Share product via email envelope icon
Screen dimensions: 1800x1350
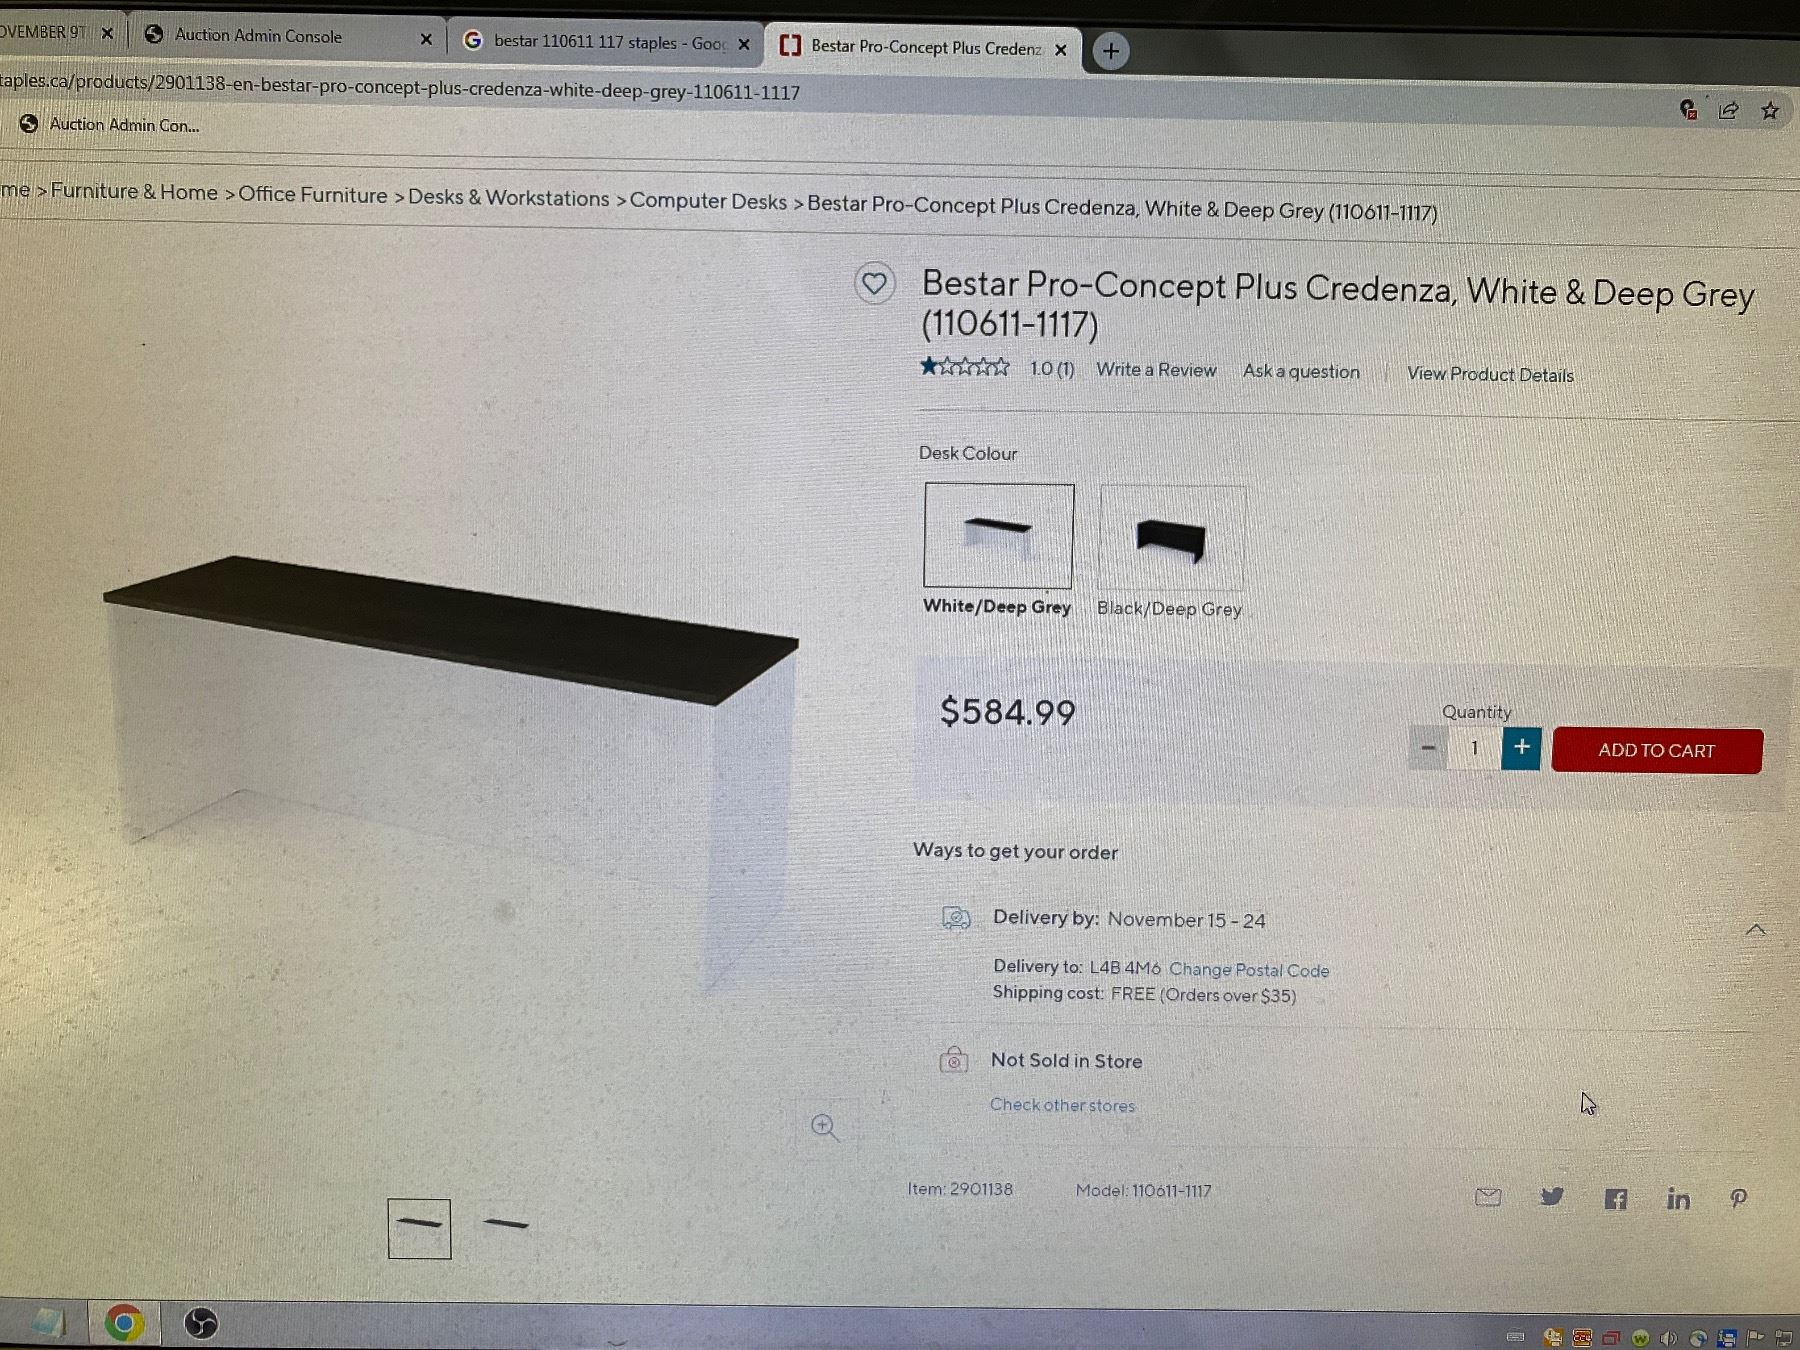[x=1488, y=1197]
